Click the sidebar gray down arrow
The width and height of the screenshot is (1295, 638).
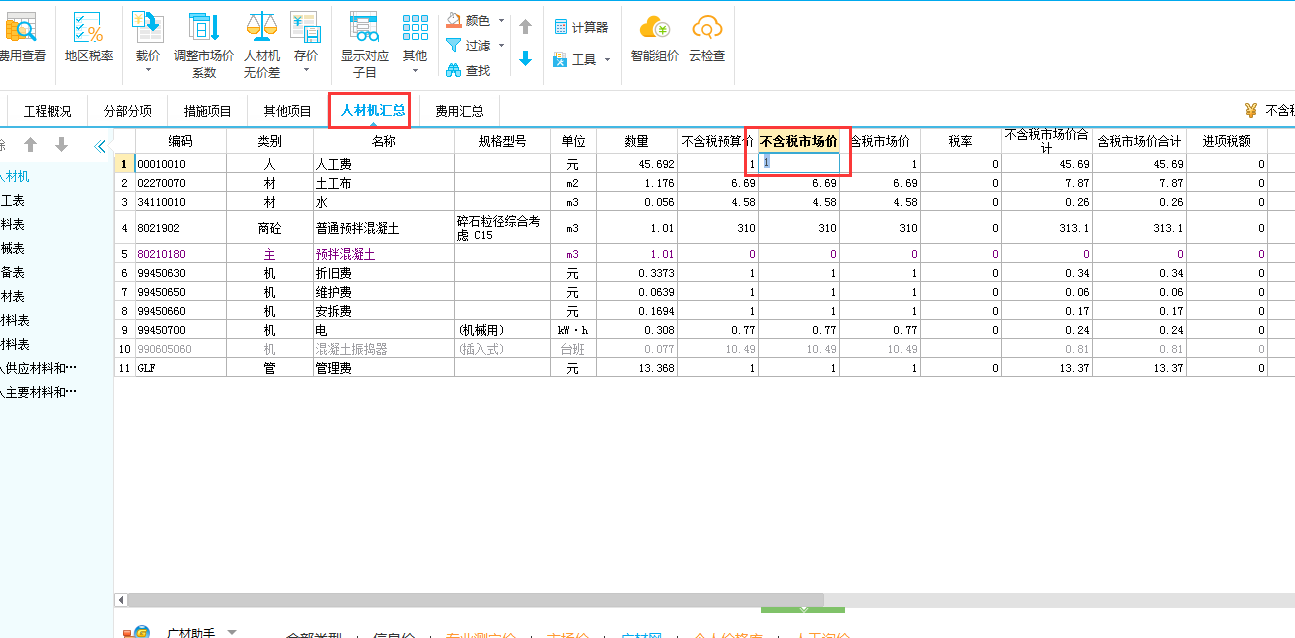(61, 145)
